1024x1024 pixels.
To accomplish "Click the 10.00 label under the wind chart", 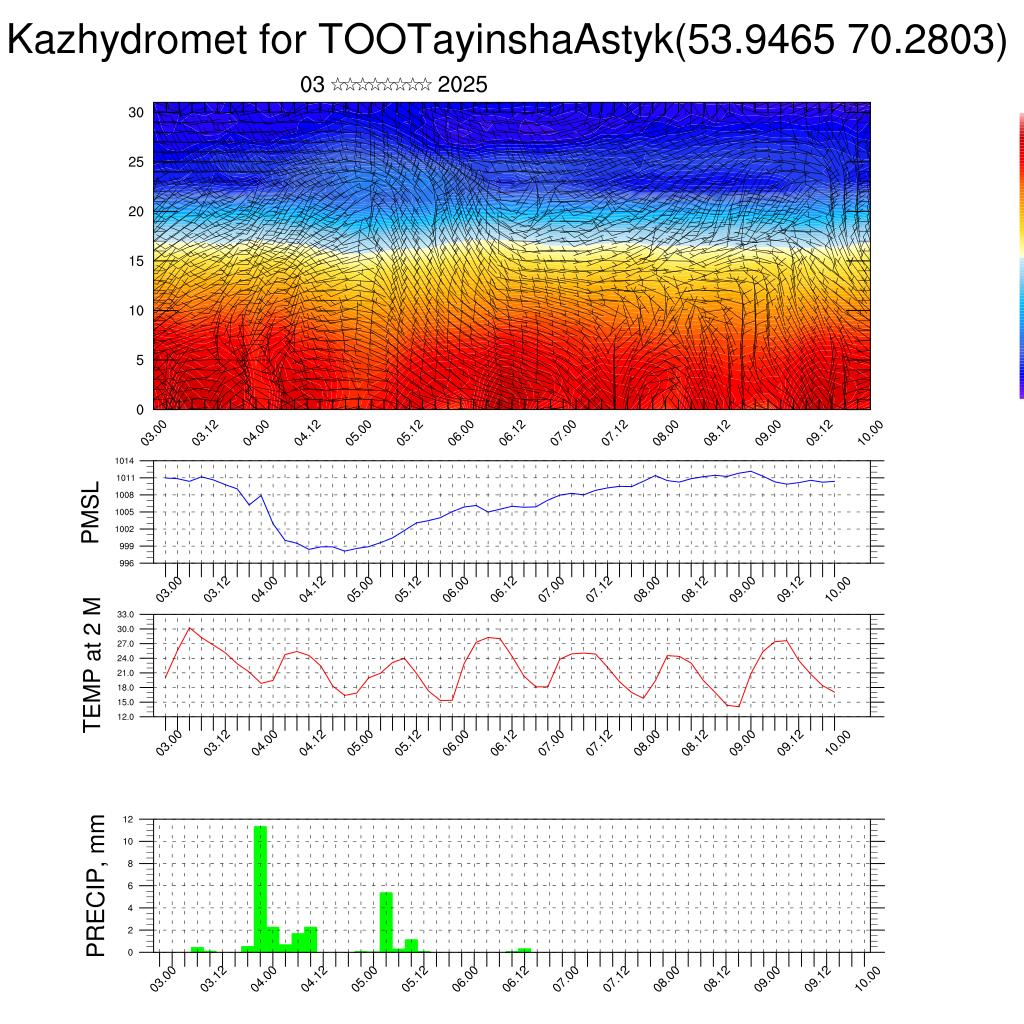I will pyautogui.click(x=869, y=432).
